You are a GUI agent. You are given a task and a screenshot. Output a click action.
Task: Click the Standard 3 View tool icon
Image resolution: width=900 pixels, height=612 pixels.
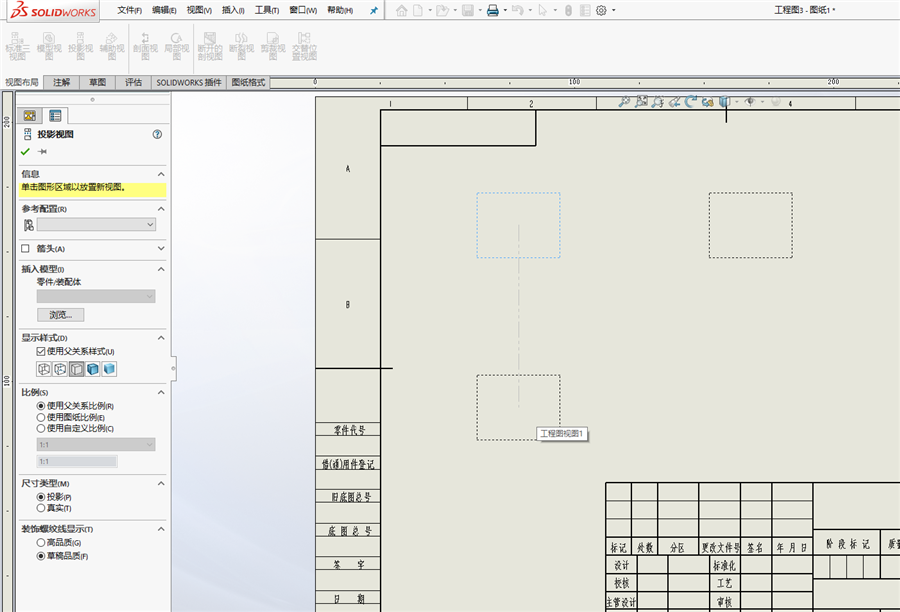coord(17,46)
